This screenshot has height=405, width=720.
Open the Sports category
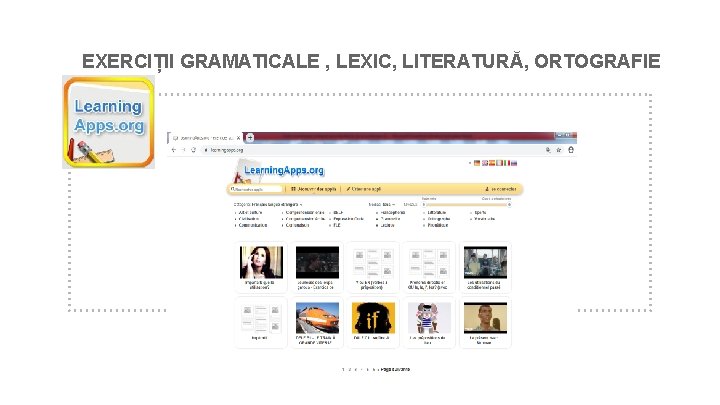[x=480, y=213]
